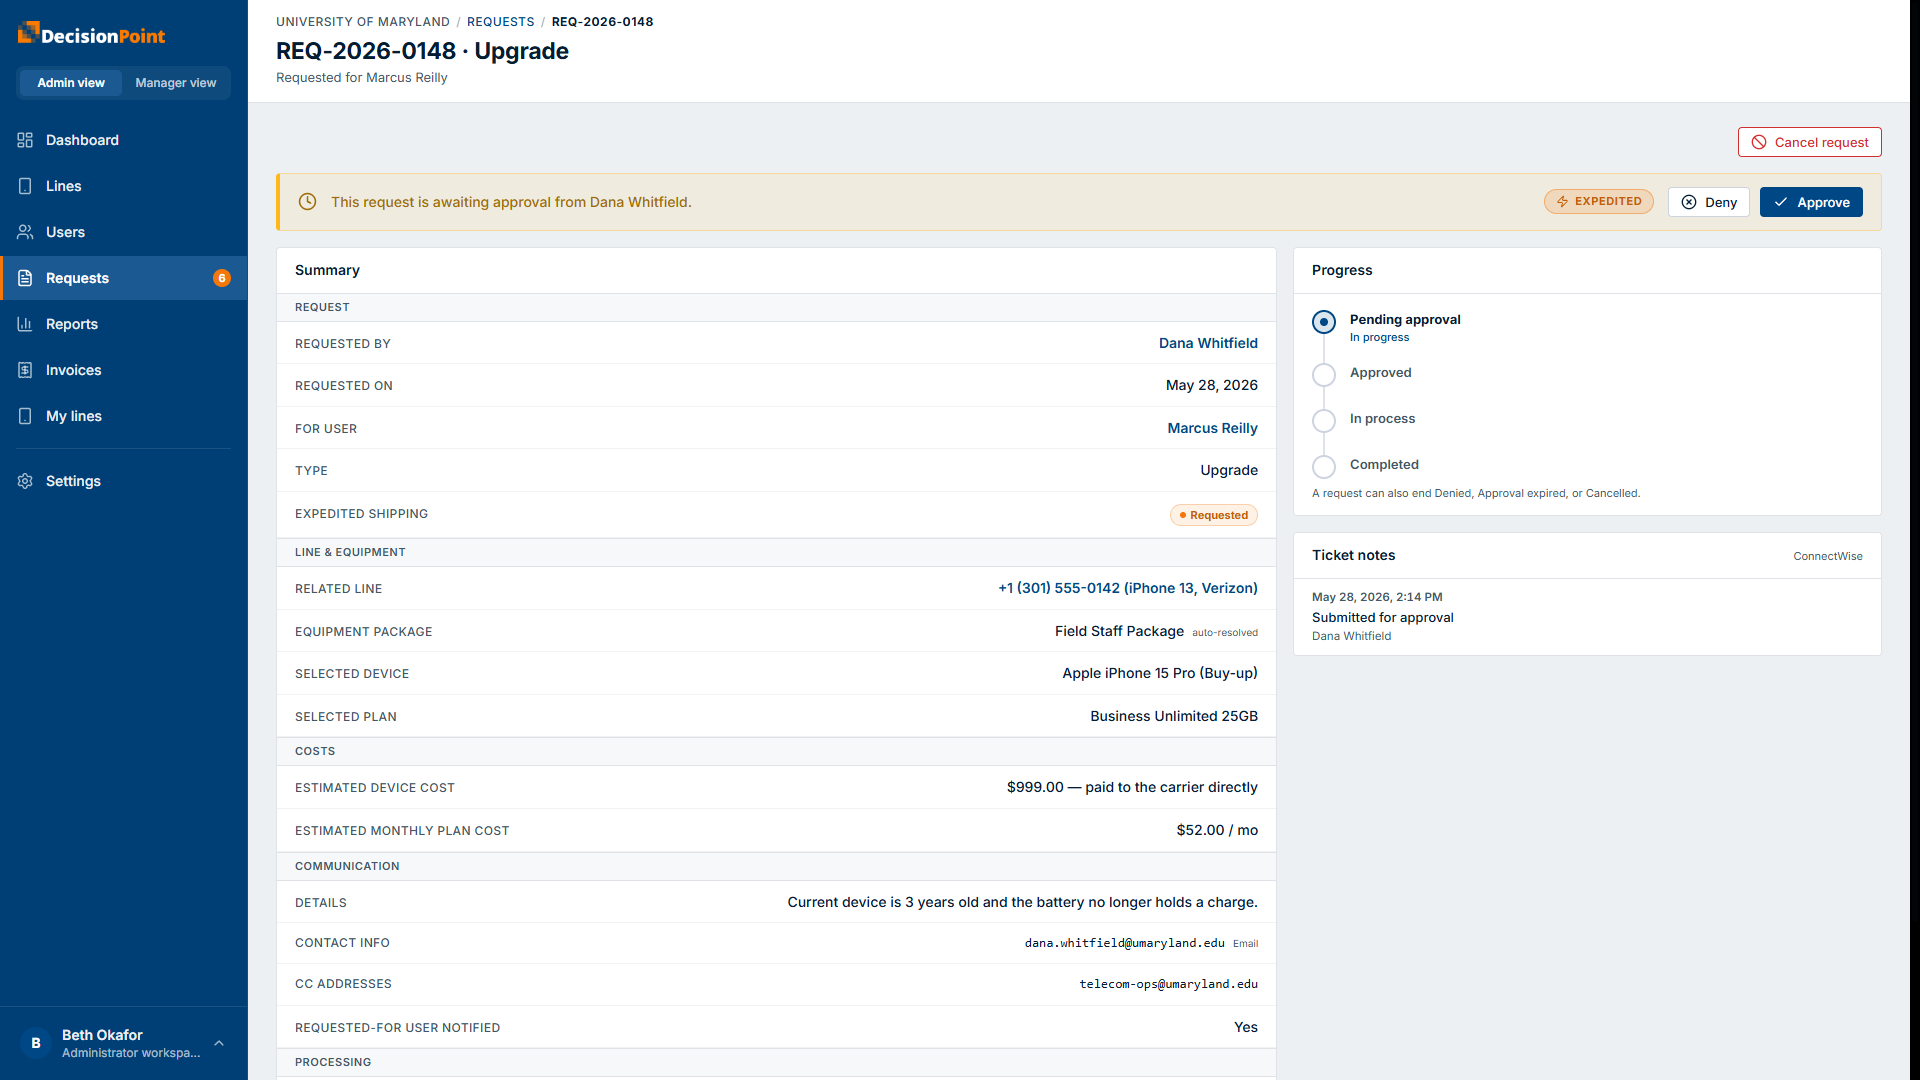This screenshot has width=1920, height=1080.
Task: Cancel request with red button
Action: click(1809, 142)
